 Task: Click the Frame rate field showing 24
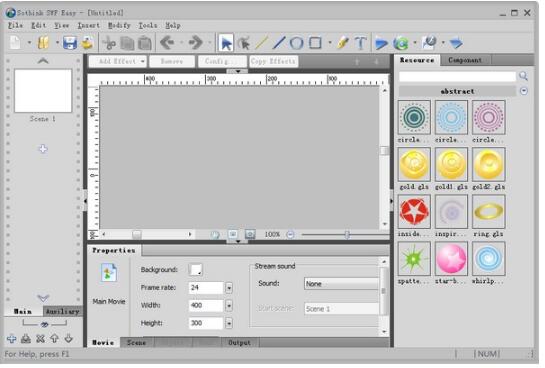coord(206,288)
